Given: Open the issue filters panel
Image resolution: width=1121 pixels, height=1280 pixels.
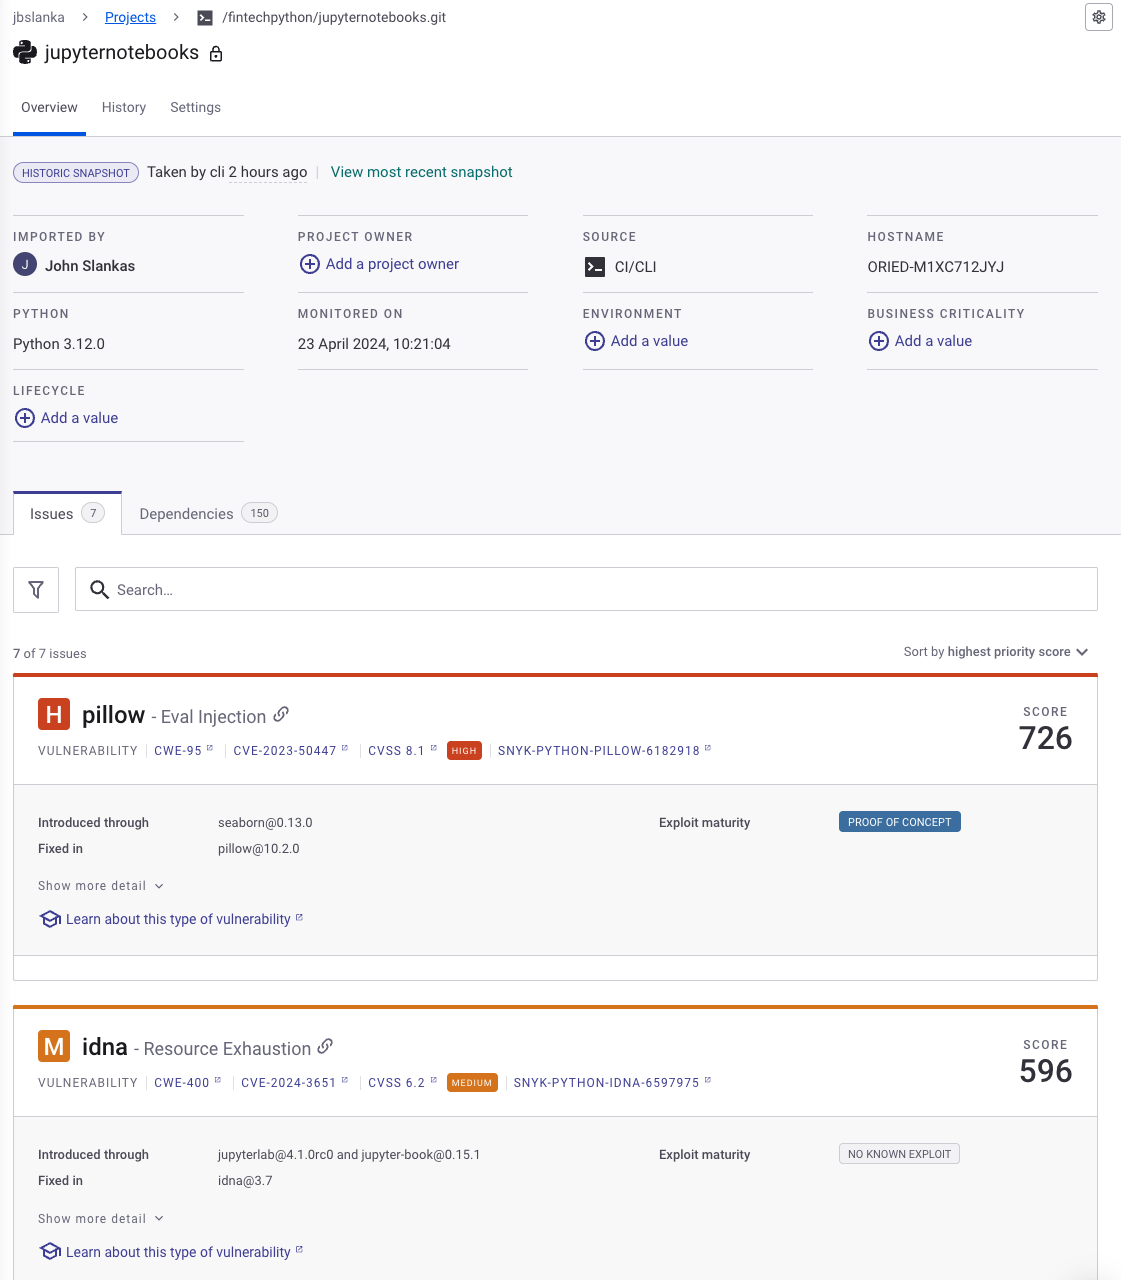Looking at the screenshot, I should point(36,589).
